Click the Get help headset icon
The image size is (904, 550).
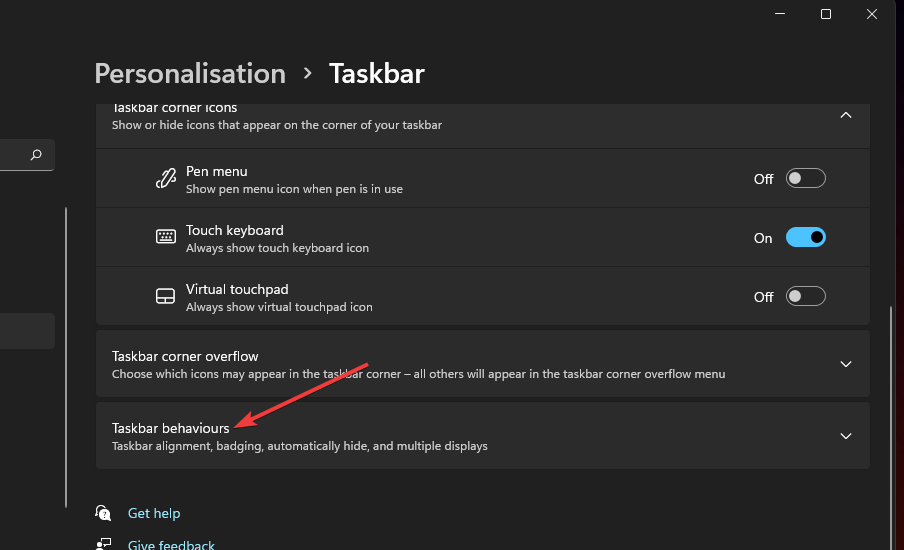click(104, 513)
